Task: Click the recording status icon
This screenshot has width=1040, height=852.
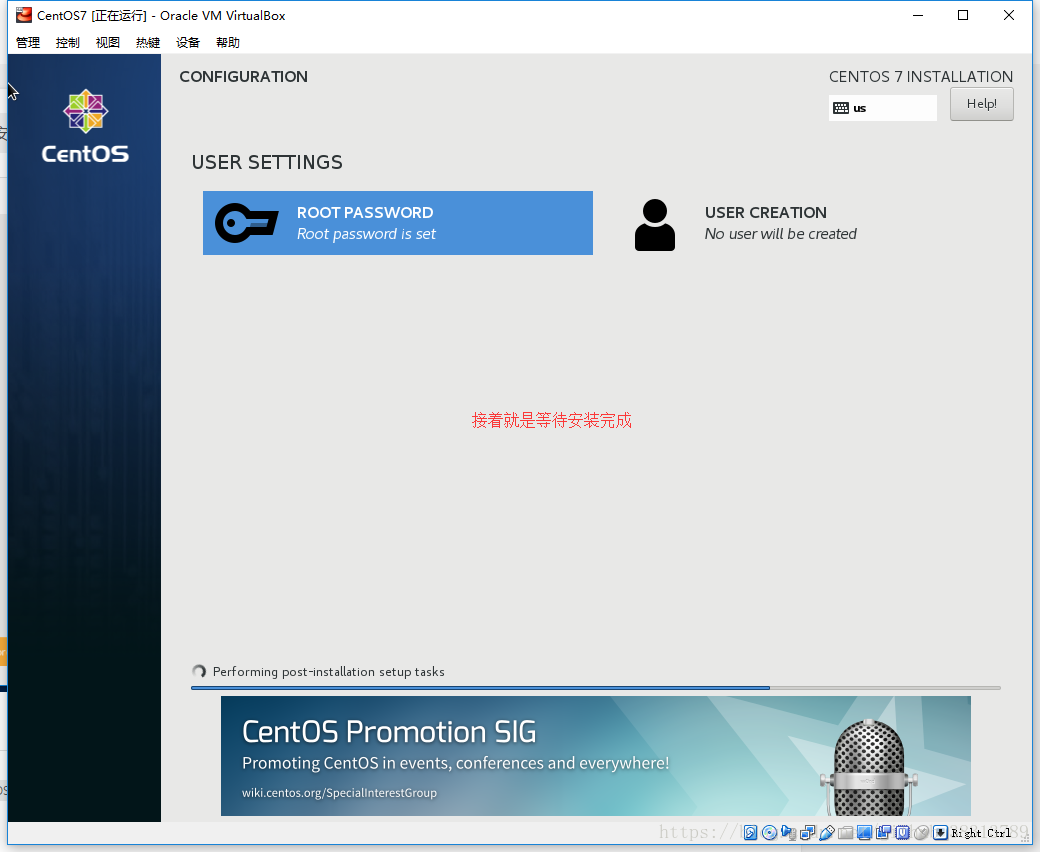Action: coord(883,832)
